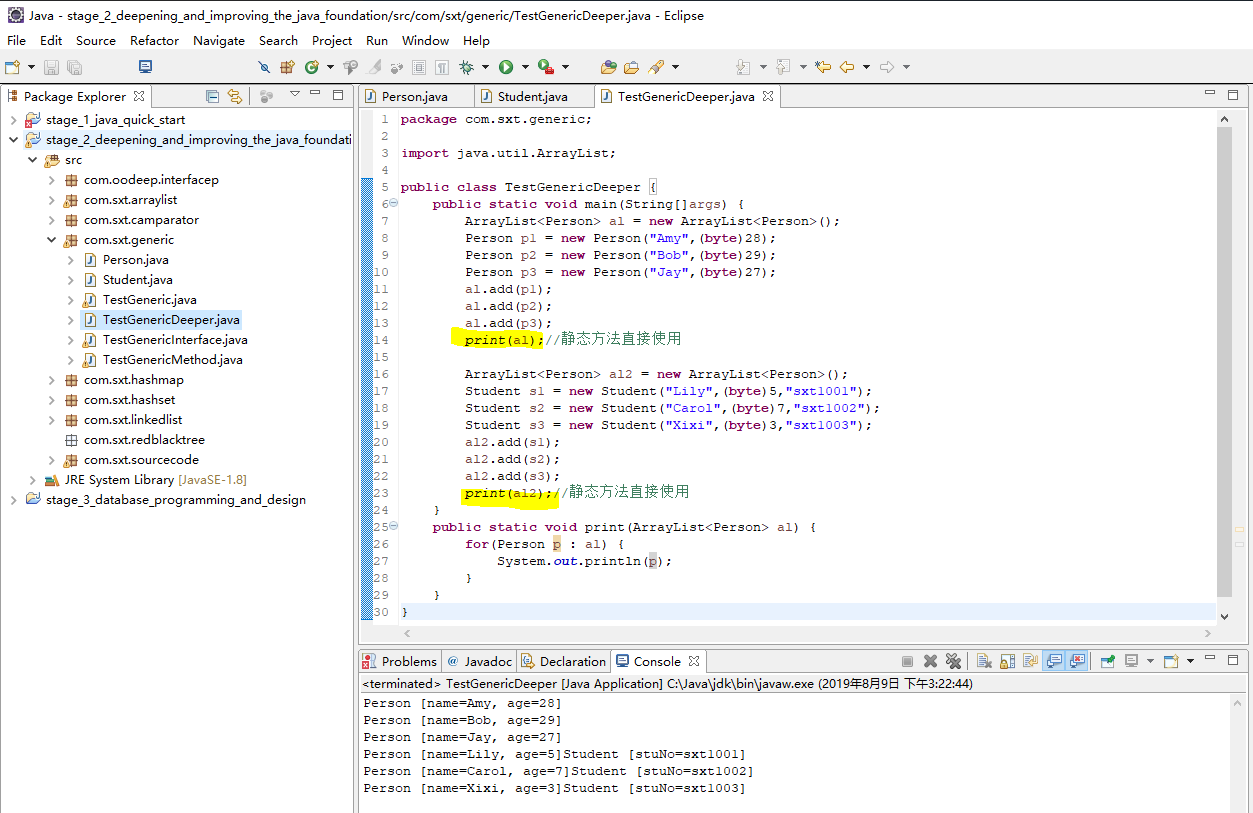Screen dimensions: 1253x813
Task: Click the Debug bug icon
Action: point(466,67)
